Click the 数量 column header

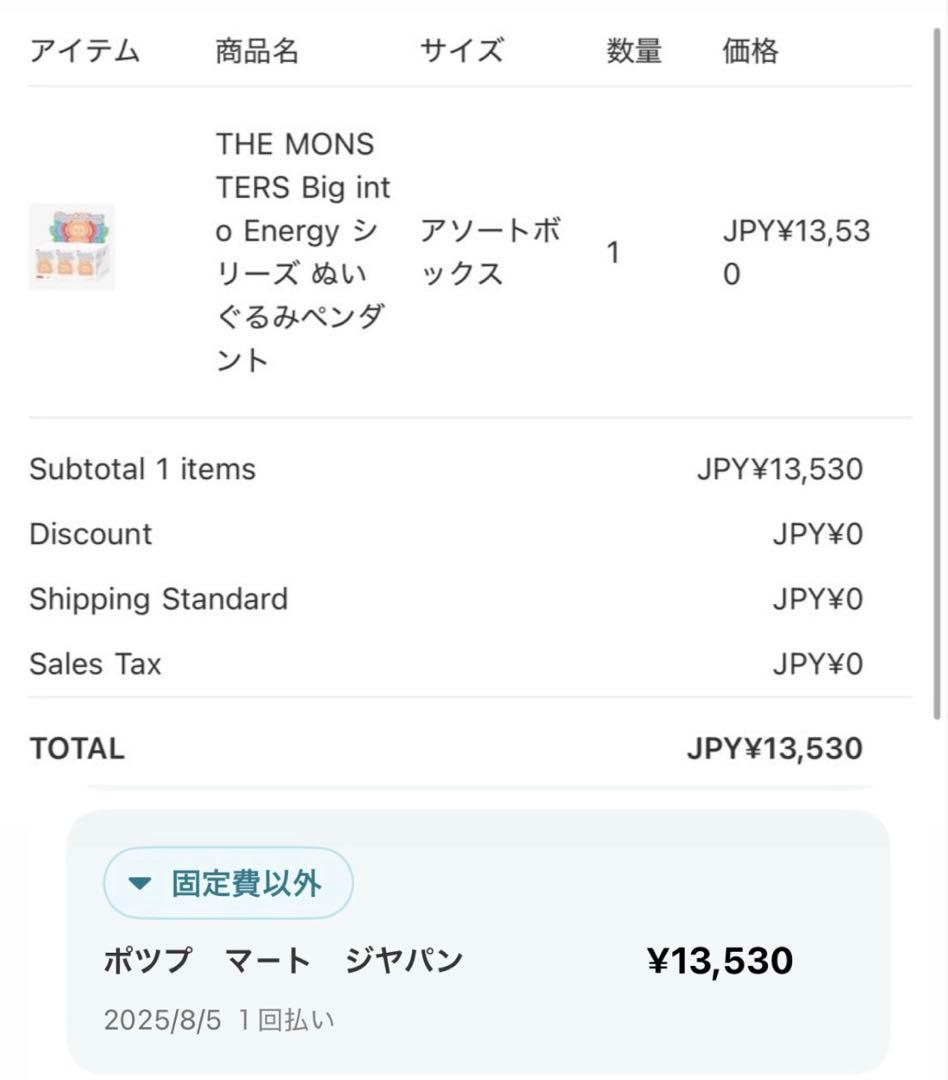633,51
